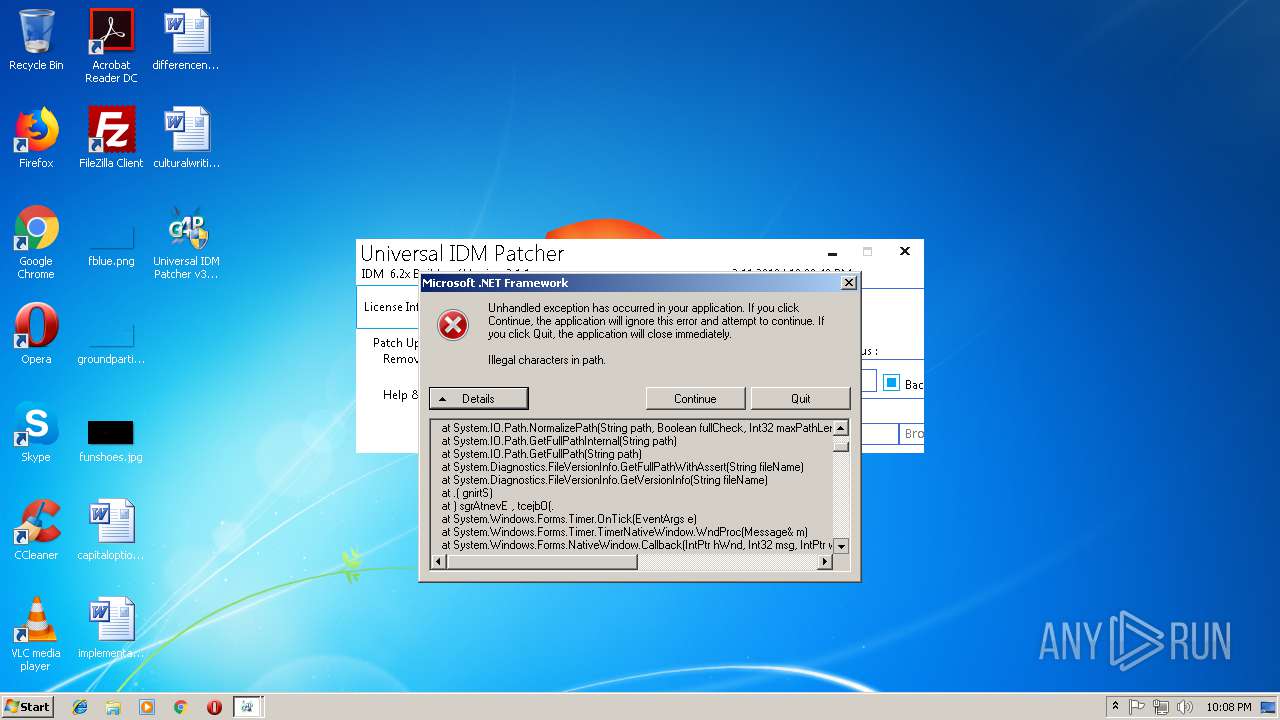Launch FileZilla Client from the desktop

[x=111, y=138]
